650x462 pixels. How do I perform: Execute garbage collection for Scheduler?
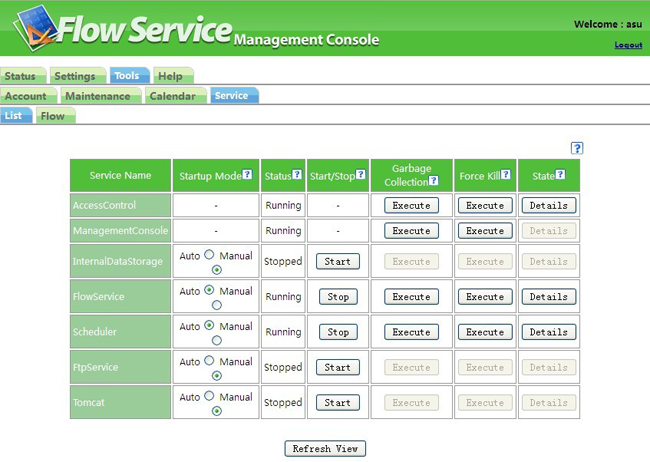pos(411,332)
